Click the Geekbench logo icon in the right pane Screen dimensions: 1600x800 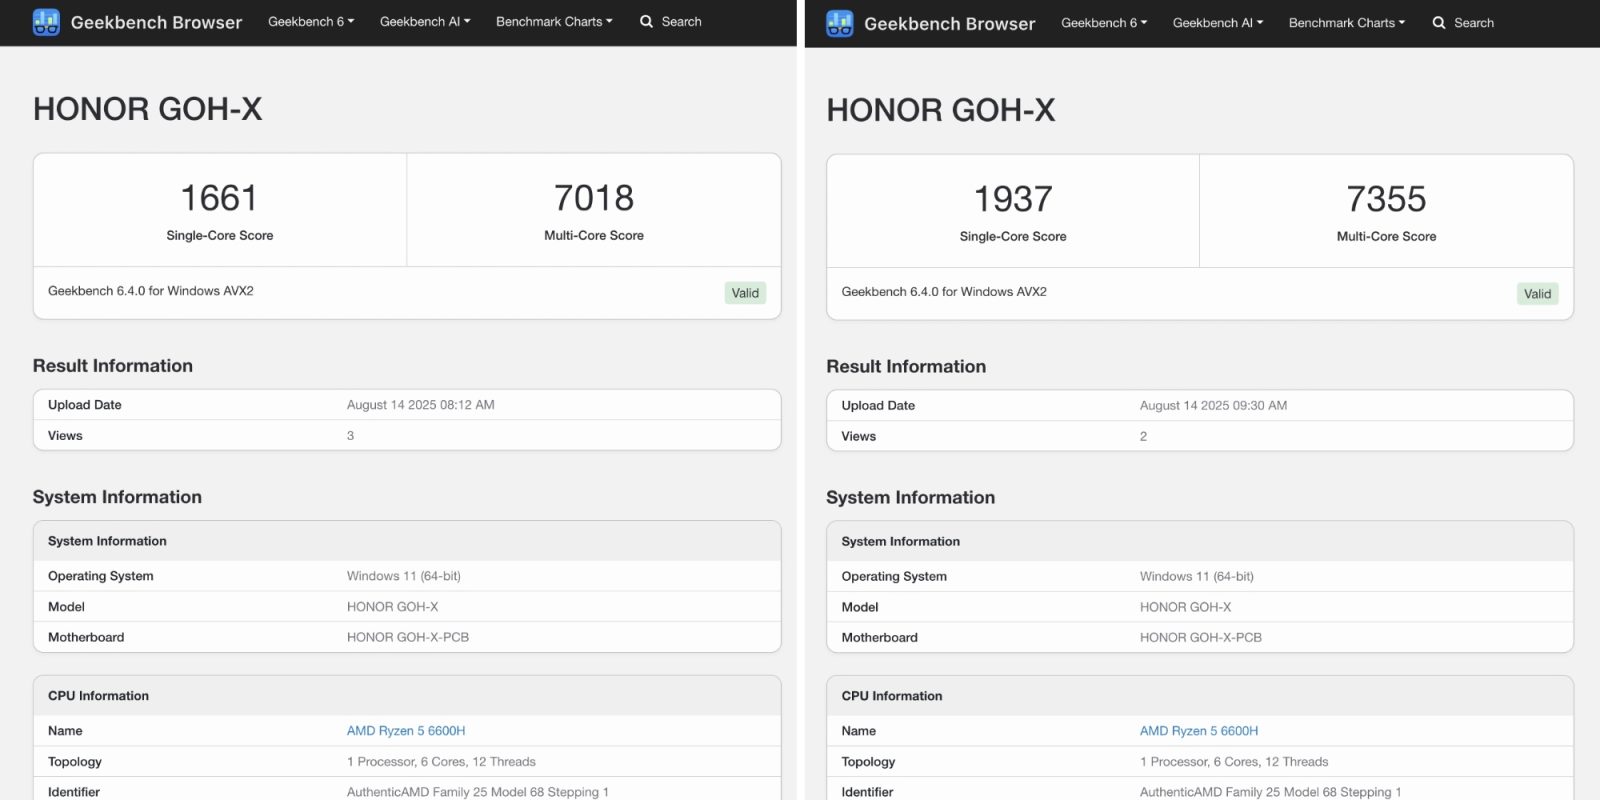(x=840, y=23)
